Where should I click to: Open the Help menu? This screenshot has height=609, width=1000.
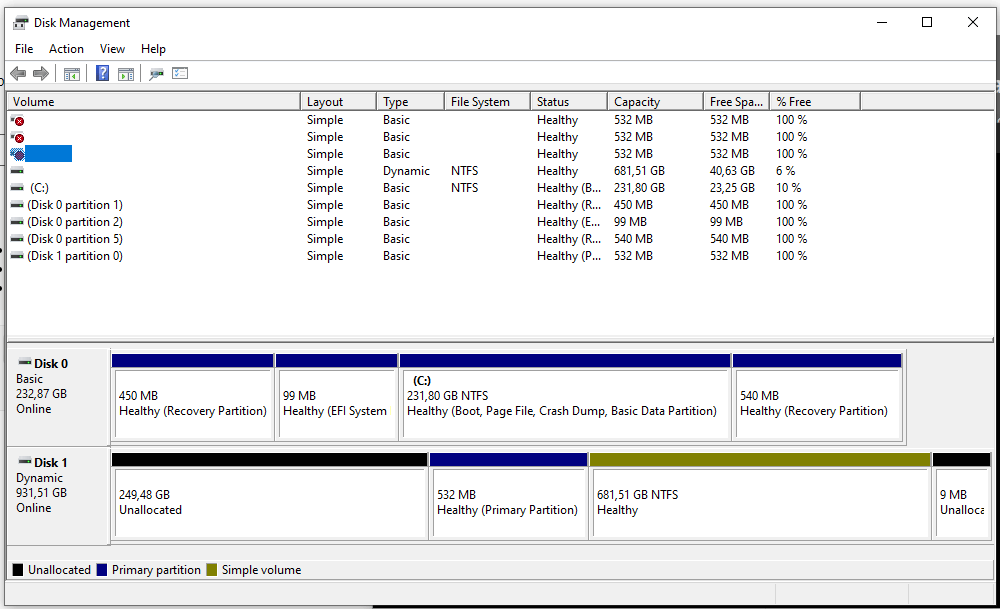[x=153, y=49]
